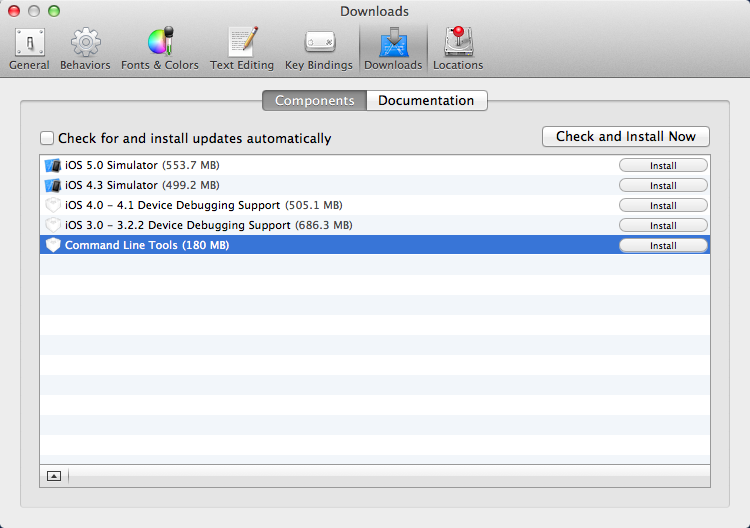This screenshot has height=528, width=750.
Task: Click the red close window button
Action: click(14, 11)
